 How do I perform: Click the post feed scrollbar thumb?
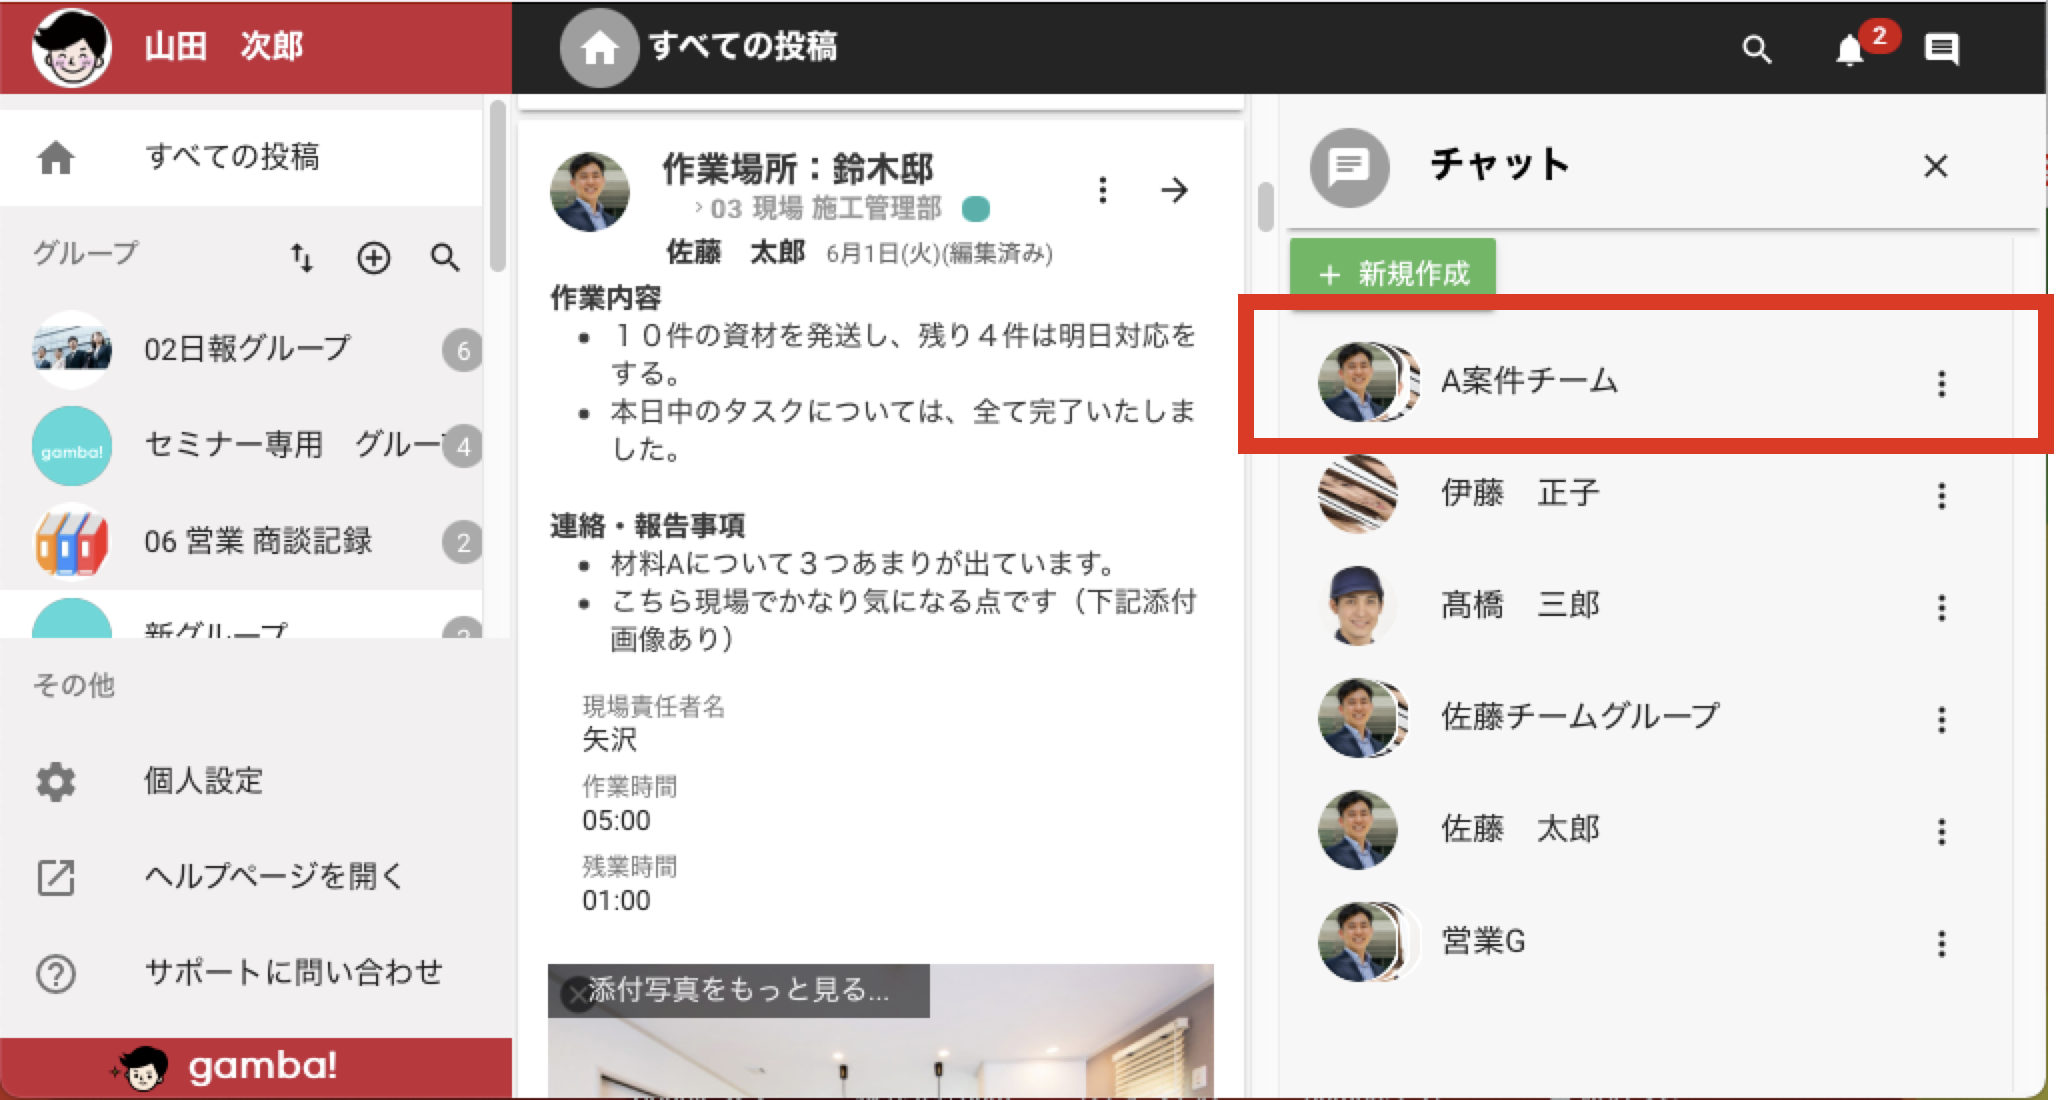(x=1265, y=206)
